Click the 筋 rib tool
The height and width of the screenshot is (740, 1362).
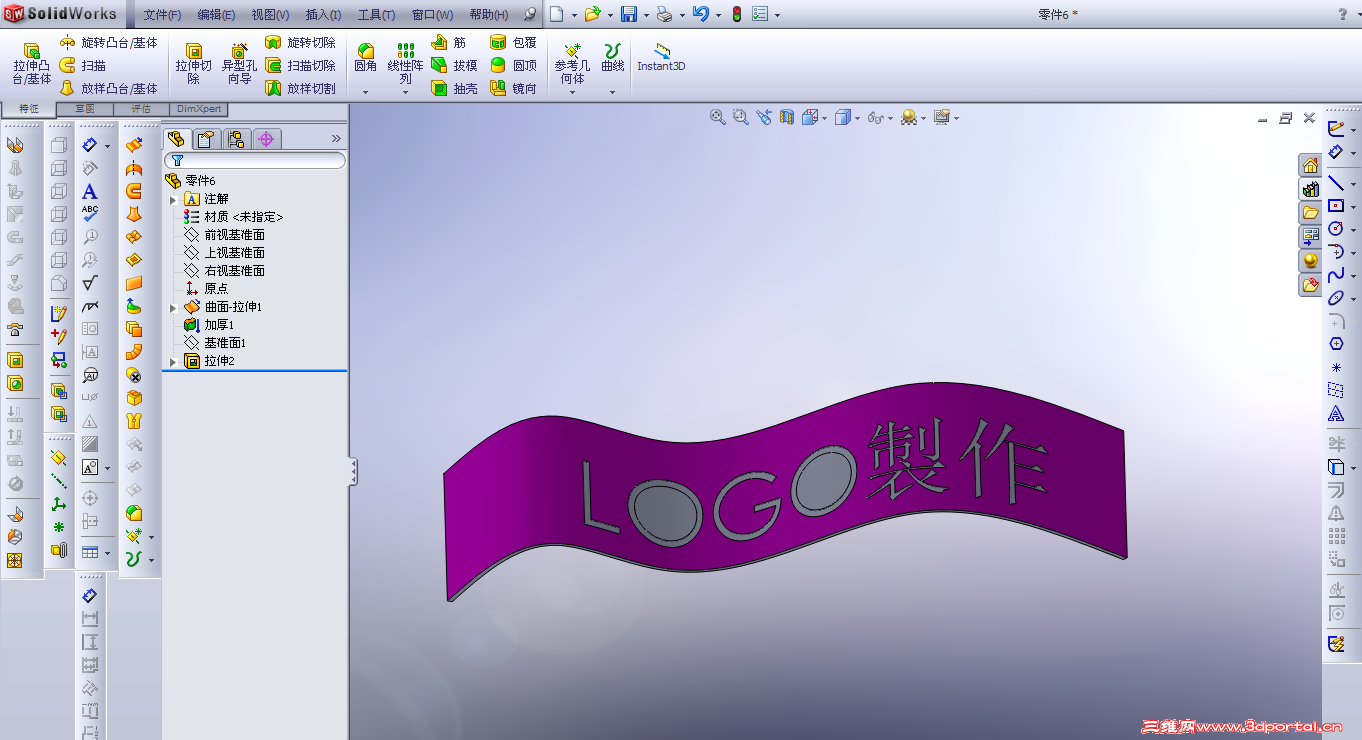[x=448, y=43]
